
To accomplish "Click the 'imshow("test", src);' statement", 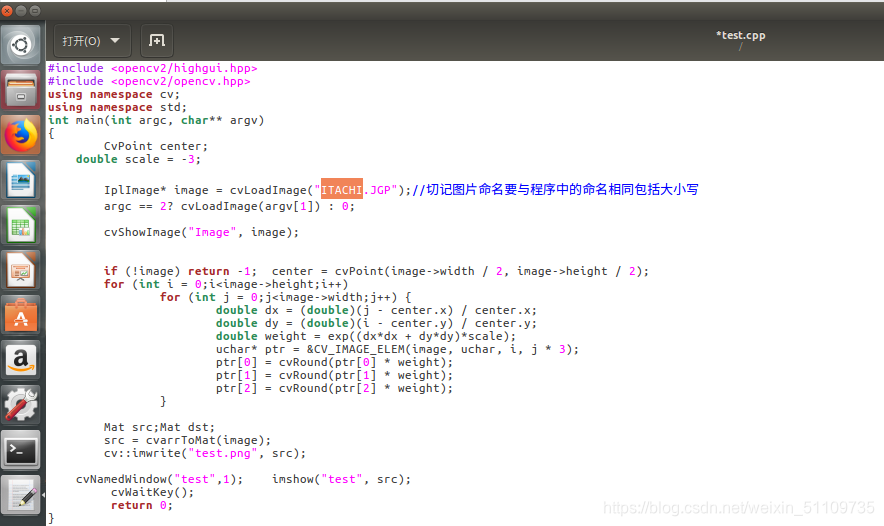I will [341, 479].
